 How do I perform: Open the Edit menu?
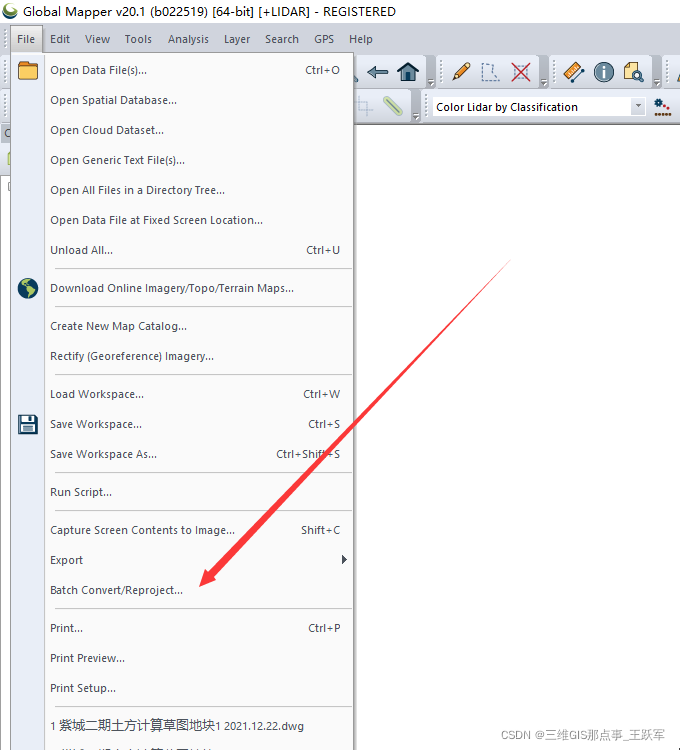[60, 39]
